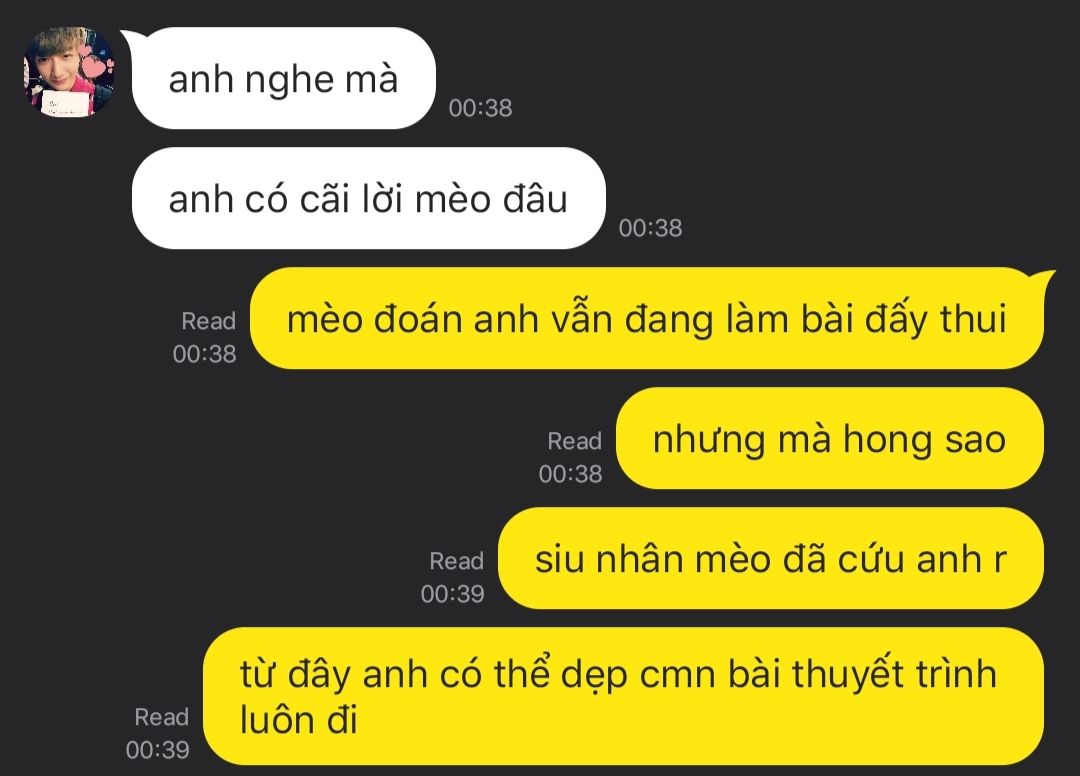Click the word "luôn đi" in the last bubble
The height and width of the screenshot is (776, 1080).
coord(299,720)
